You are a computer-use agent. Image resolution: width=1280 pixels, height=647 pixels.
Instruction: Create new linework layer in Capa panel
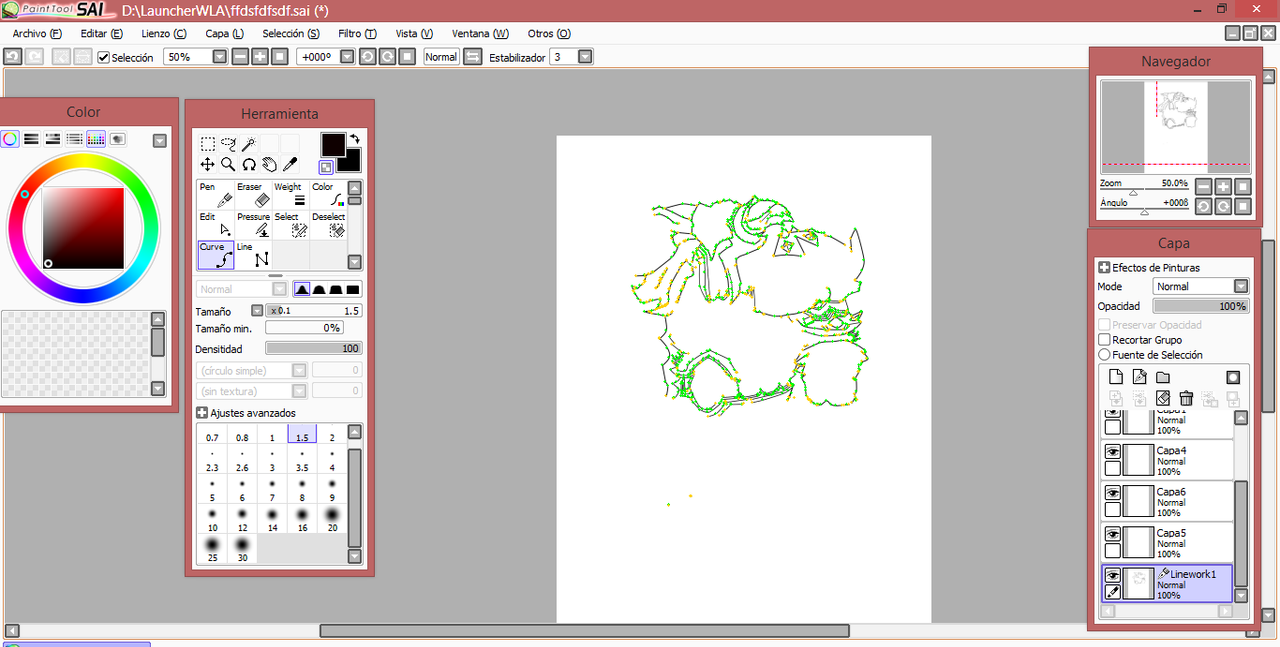(1139, 377)
